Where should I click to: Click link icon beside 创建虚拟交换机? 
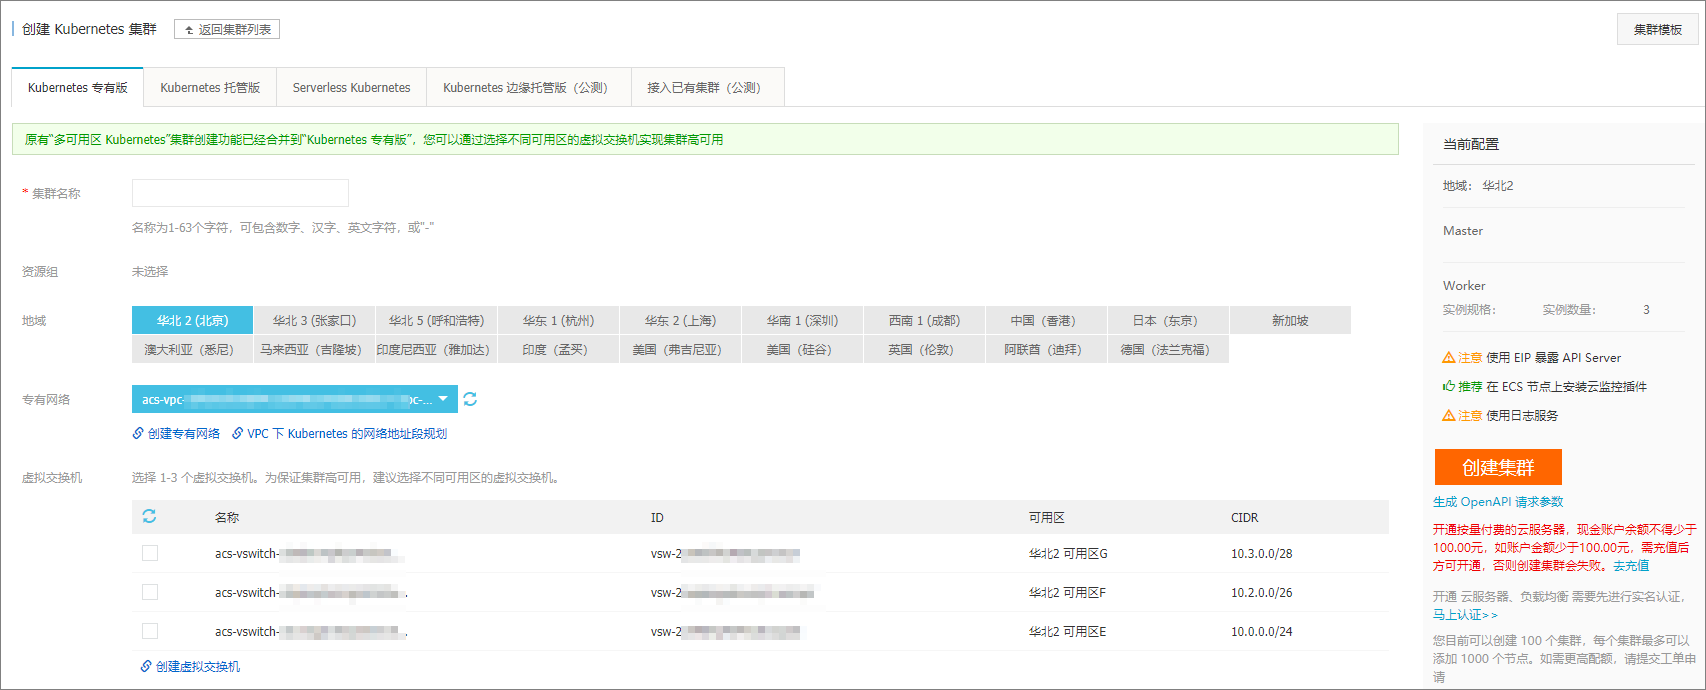146,666
